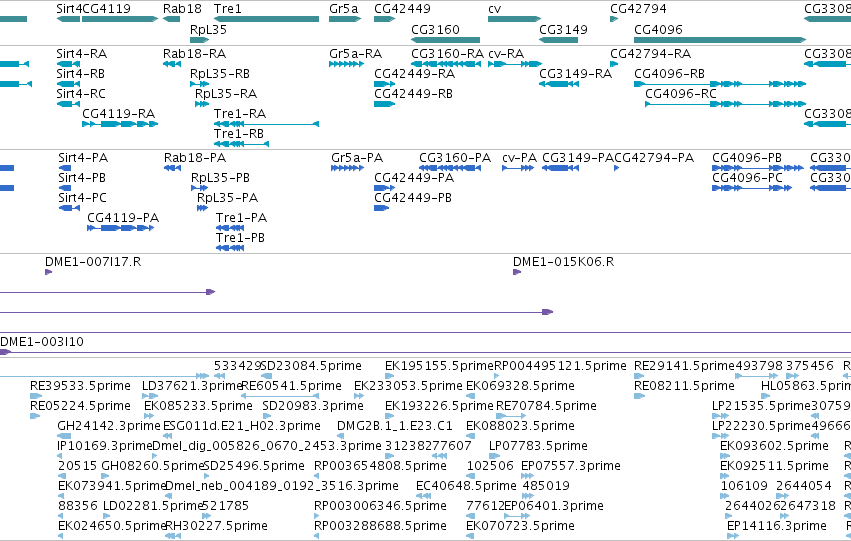
Task: Select the LP07783.5prime EST label
Action: click(x=538, y=446)
